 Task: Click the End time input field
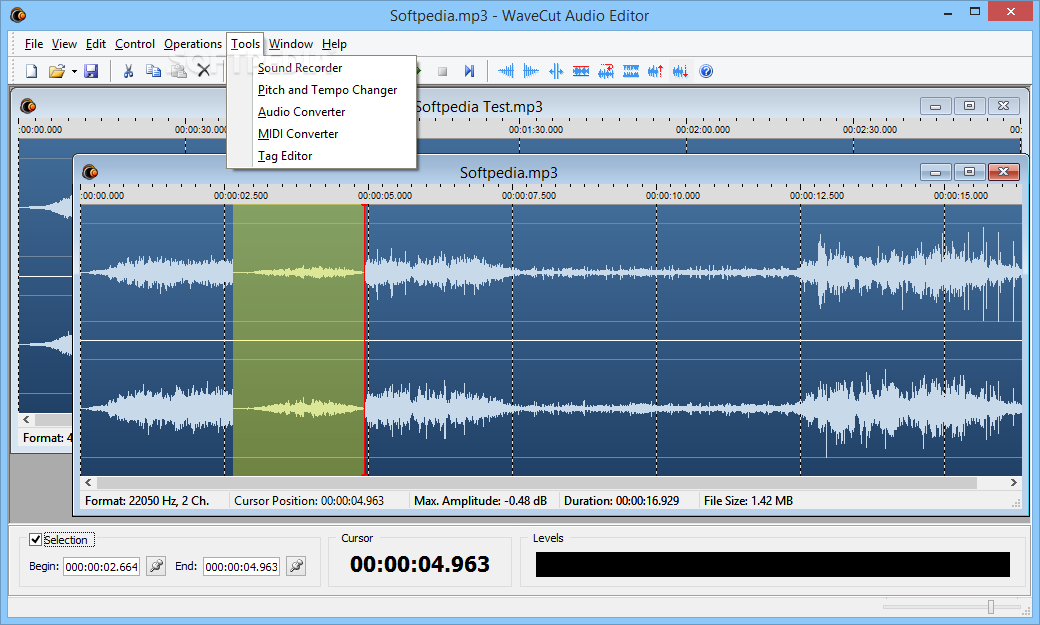[x=241, y=567]
